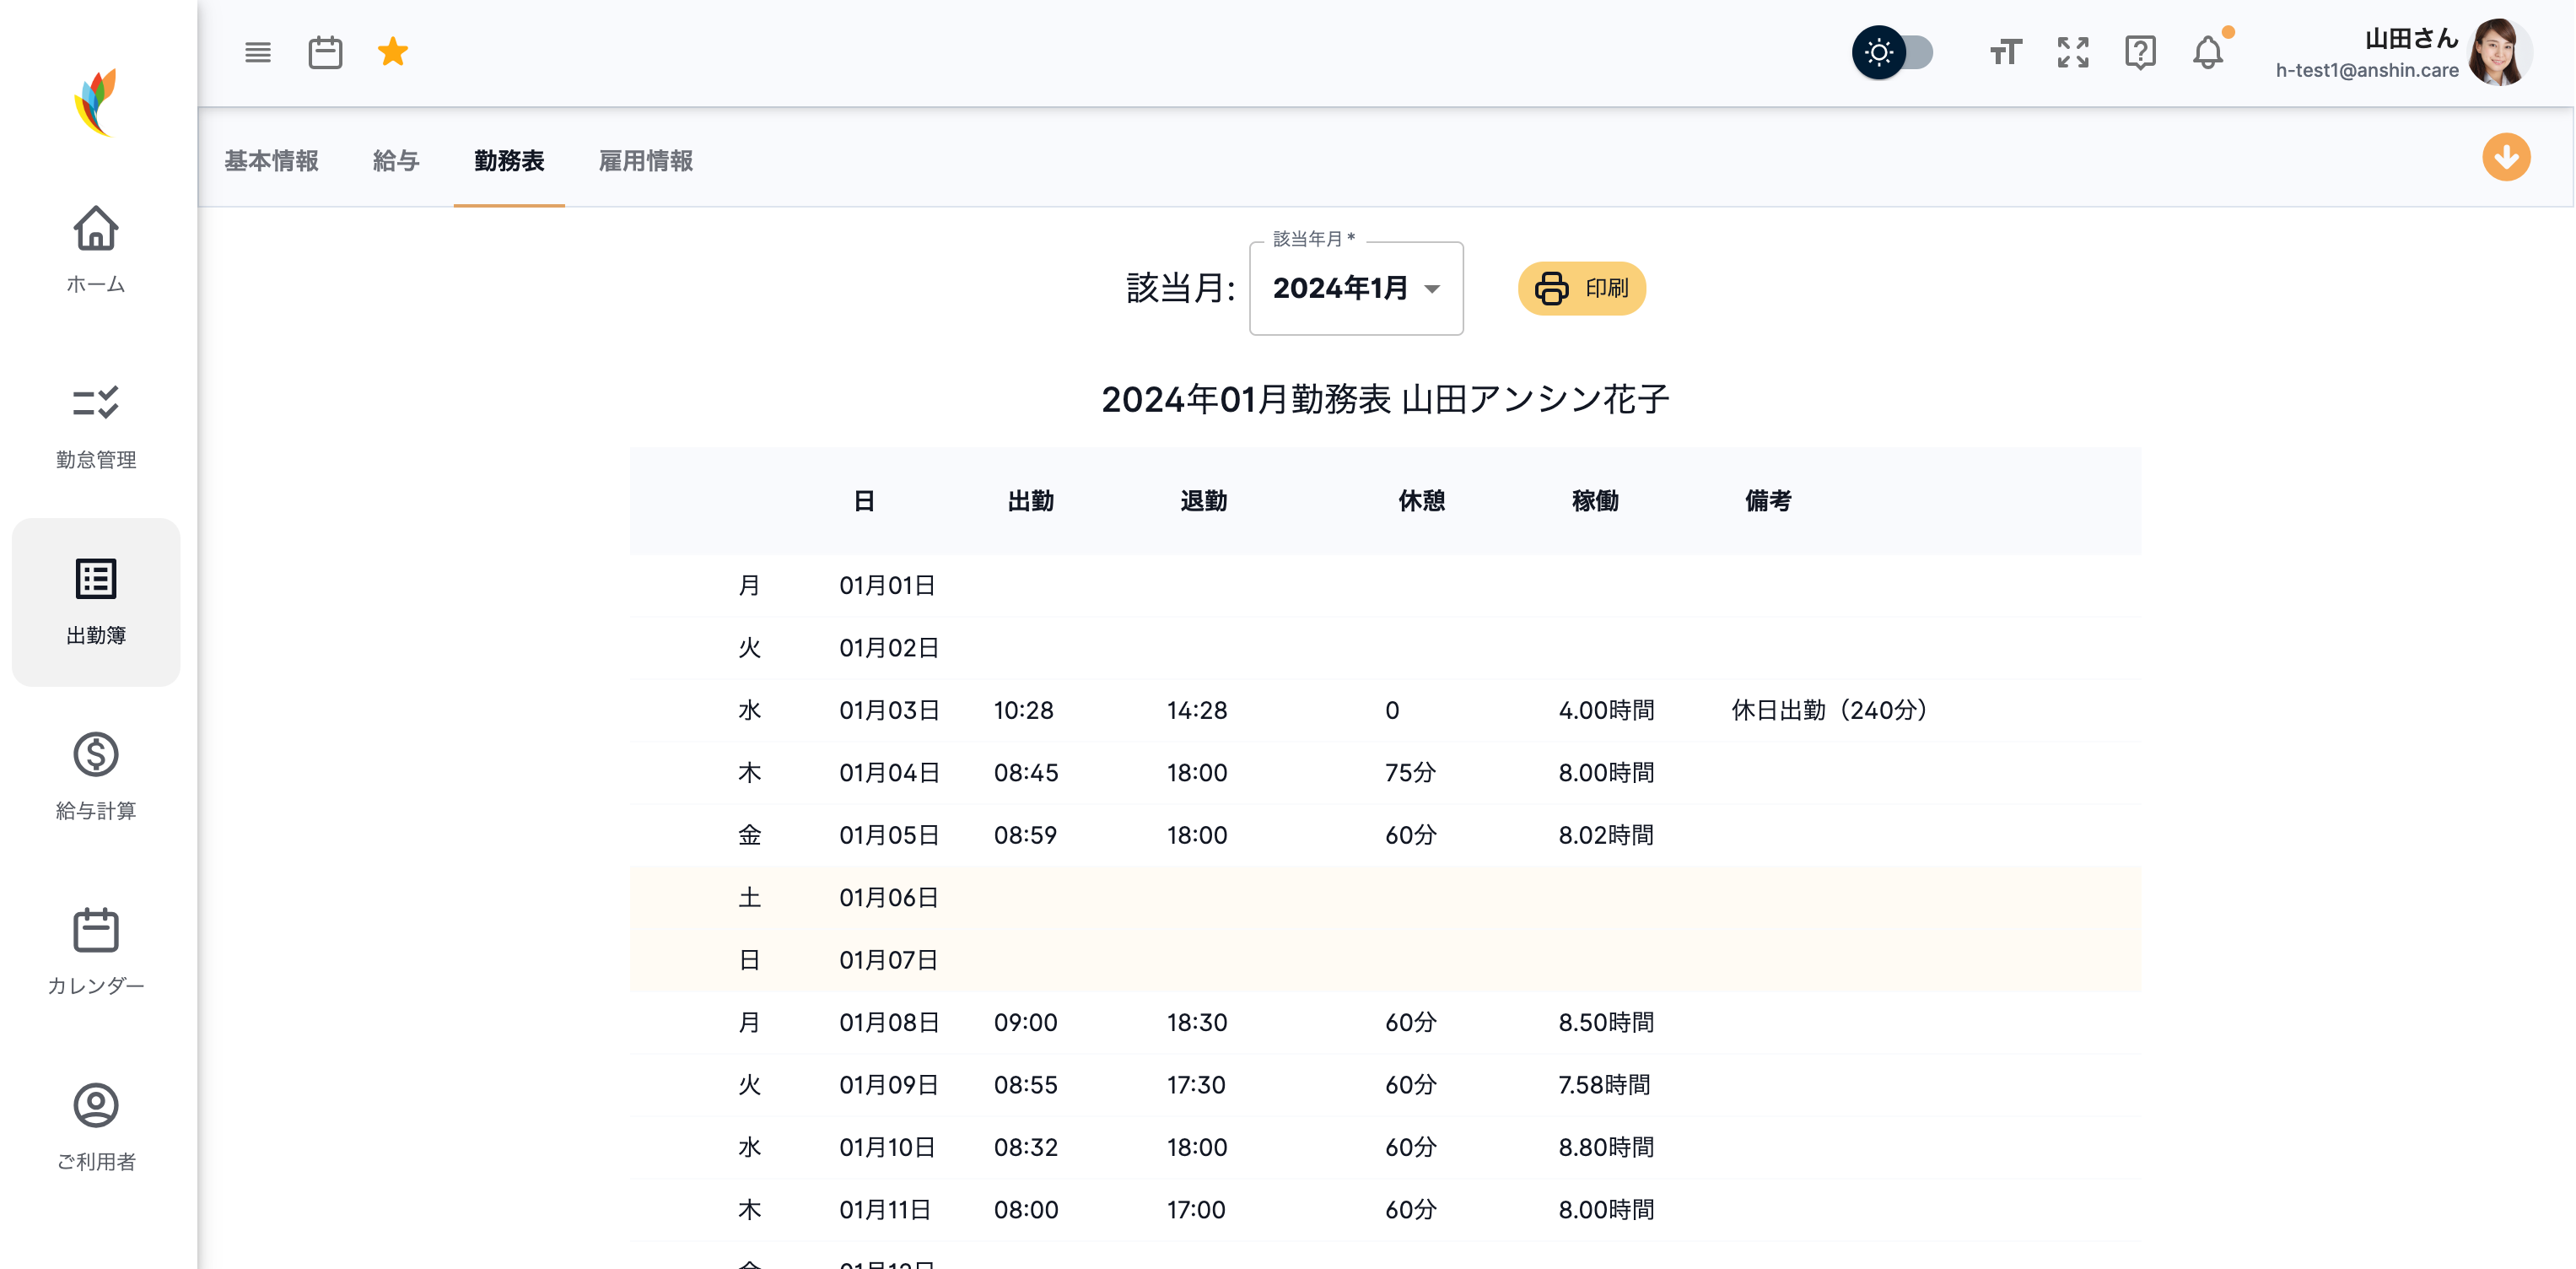Image resolution: width=2576 pixels, height=1269 pixels.
Task: Click the star favorites icon
Action: 393,52
